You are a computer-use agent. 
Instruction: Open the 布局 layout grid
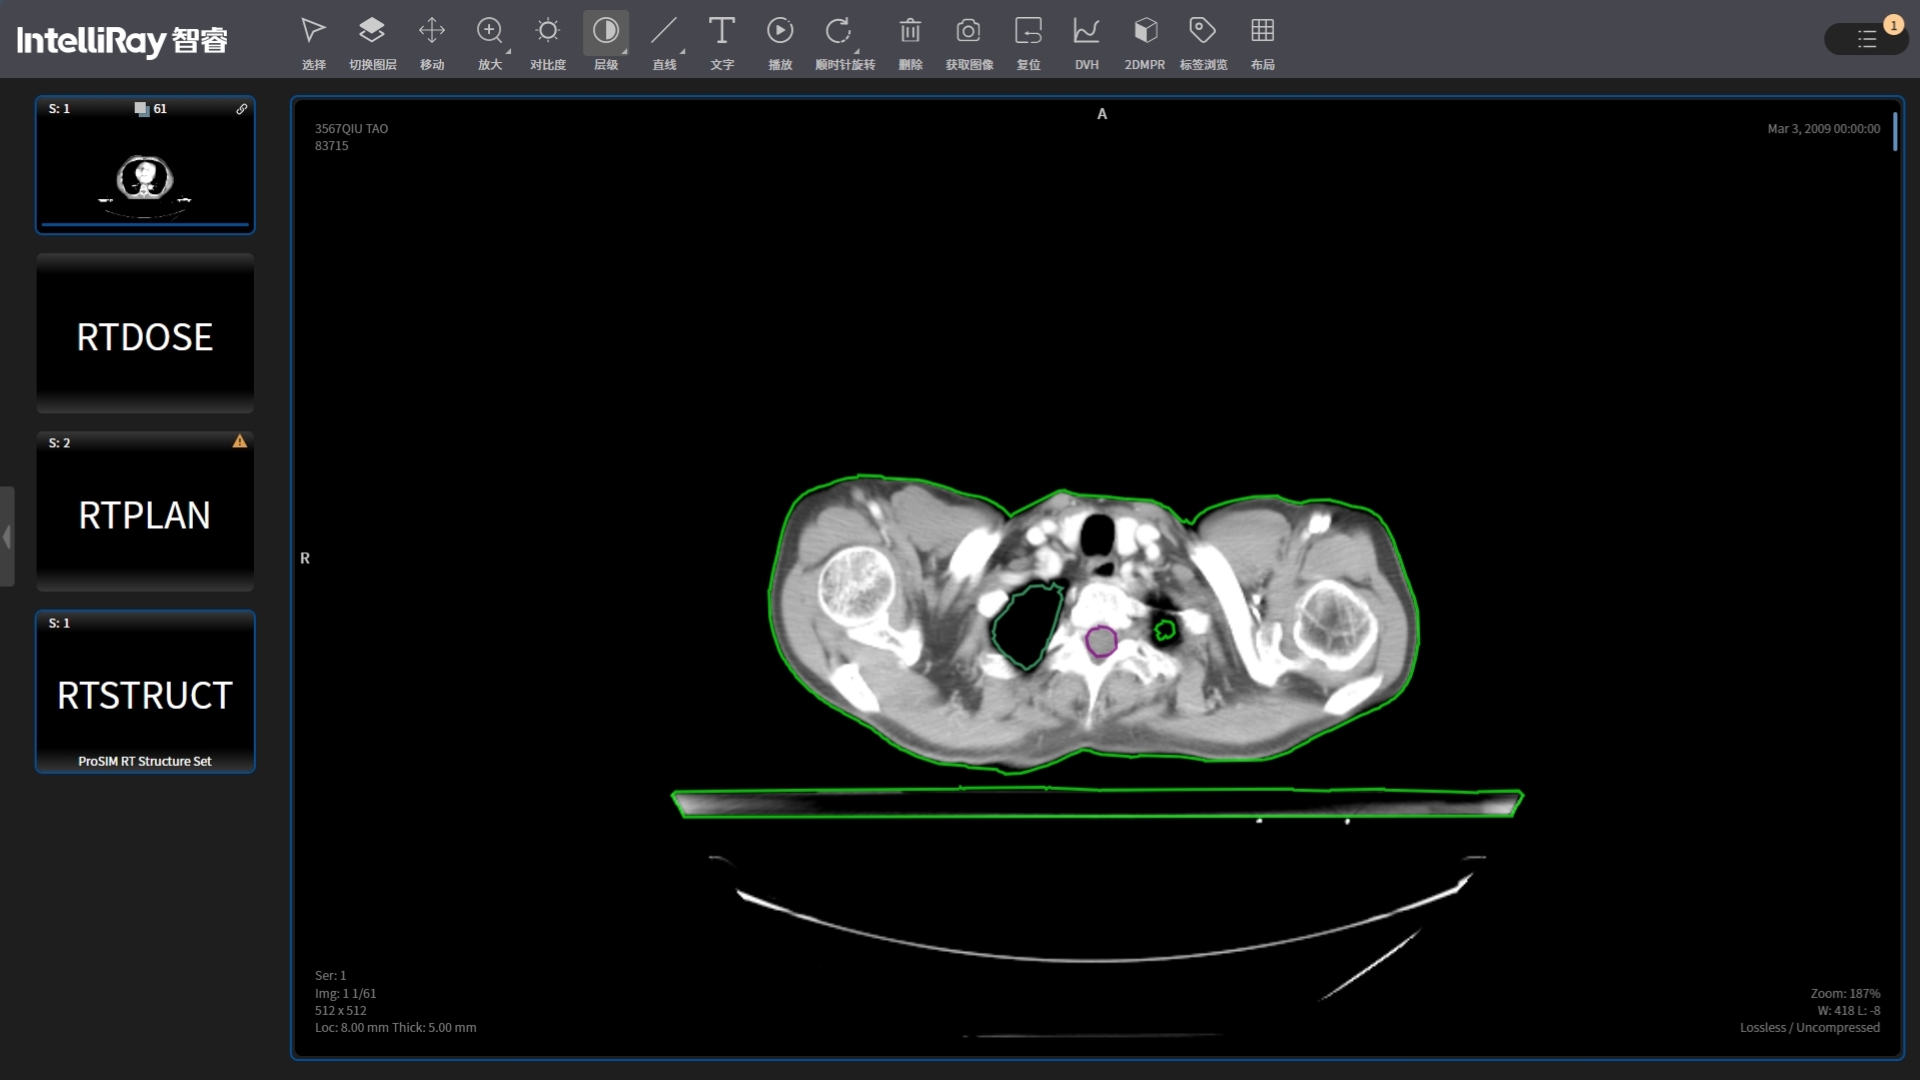pos(1262,42)
